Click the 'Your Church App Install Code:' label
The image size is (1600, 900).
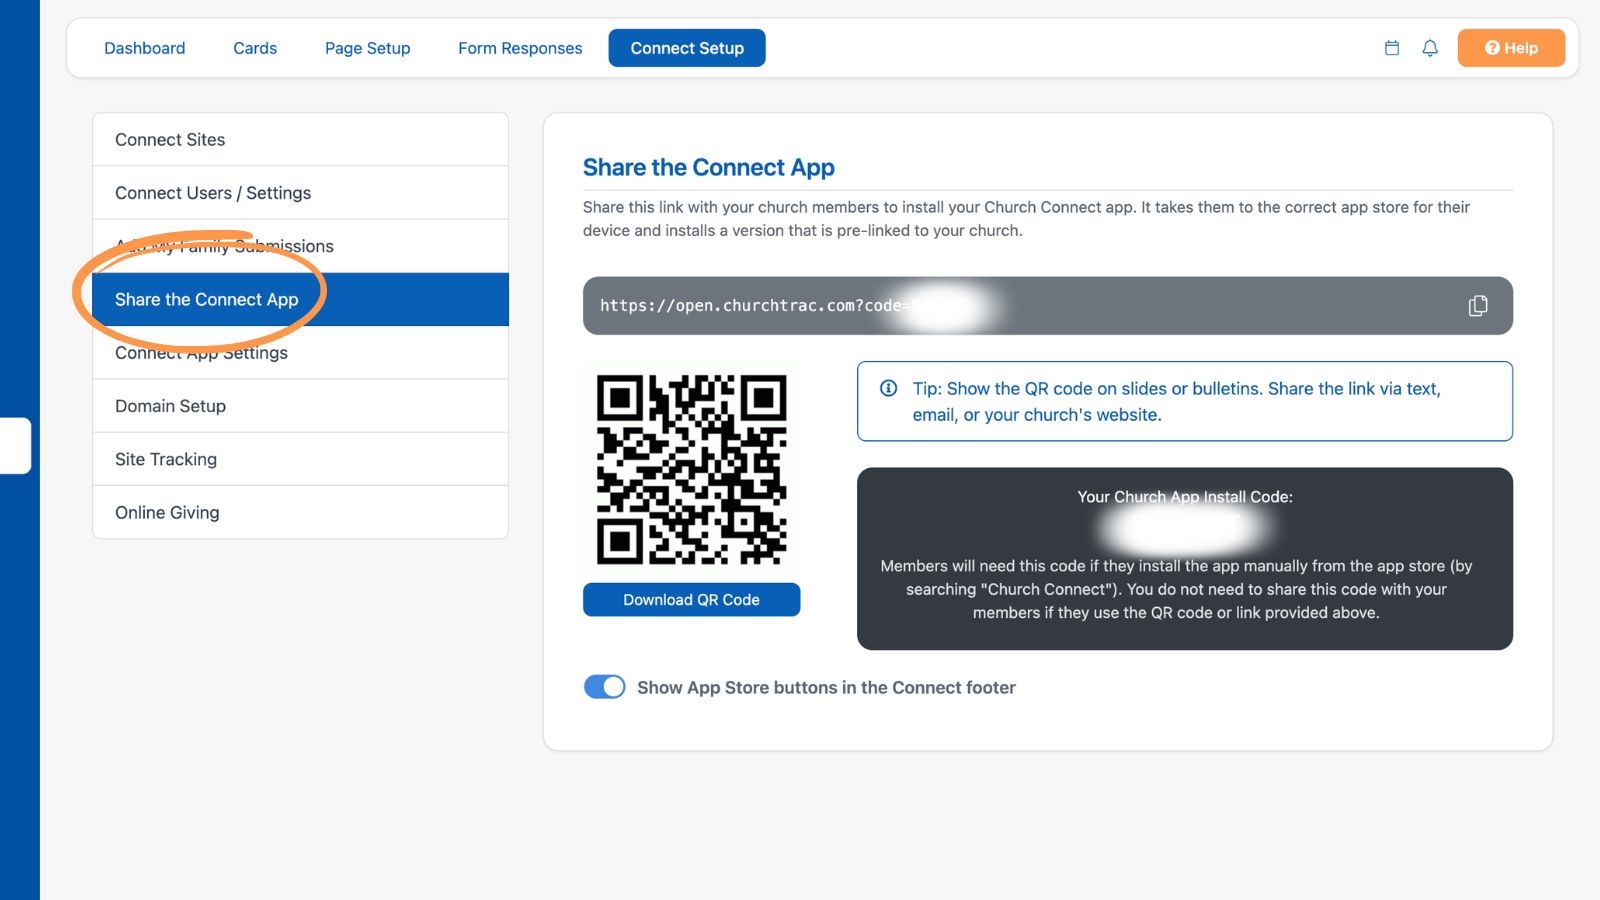1185,497
